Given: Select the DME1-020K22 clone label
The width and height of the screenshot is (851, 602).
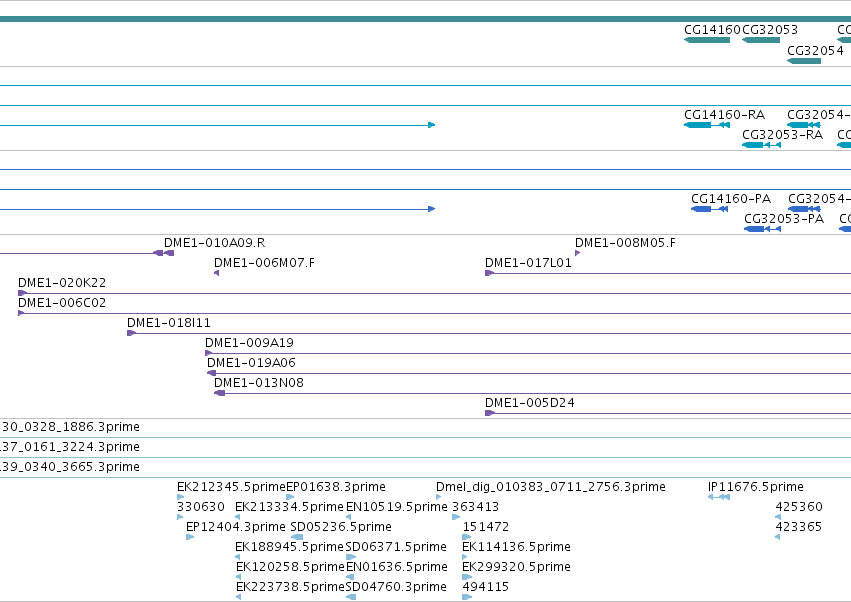Looking at the screenshot, I should 62,283.
